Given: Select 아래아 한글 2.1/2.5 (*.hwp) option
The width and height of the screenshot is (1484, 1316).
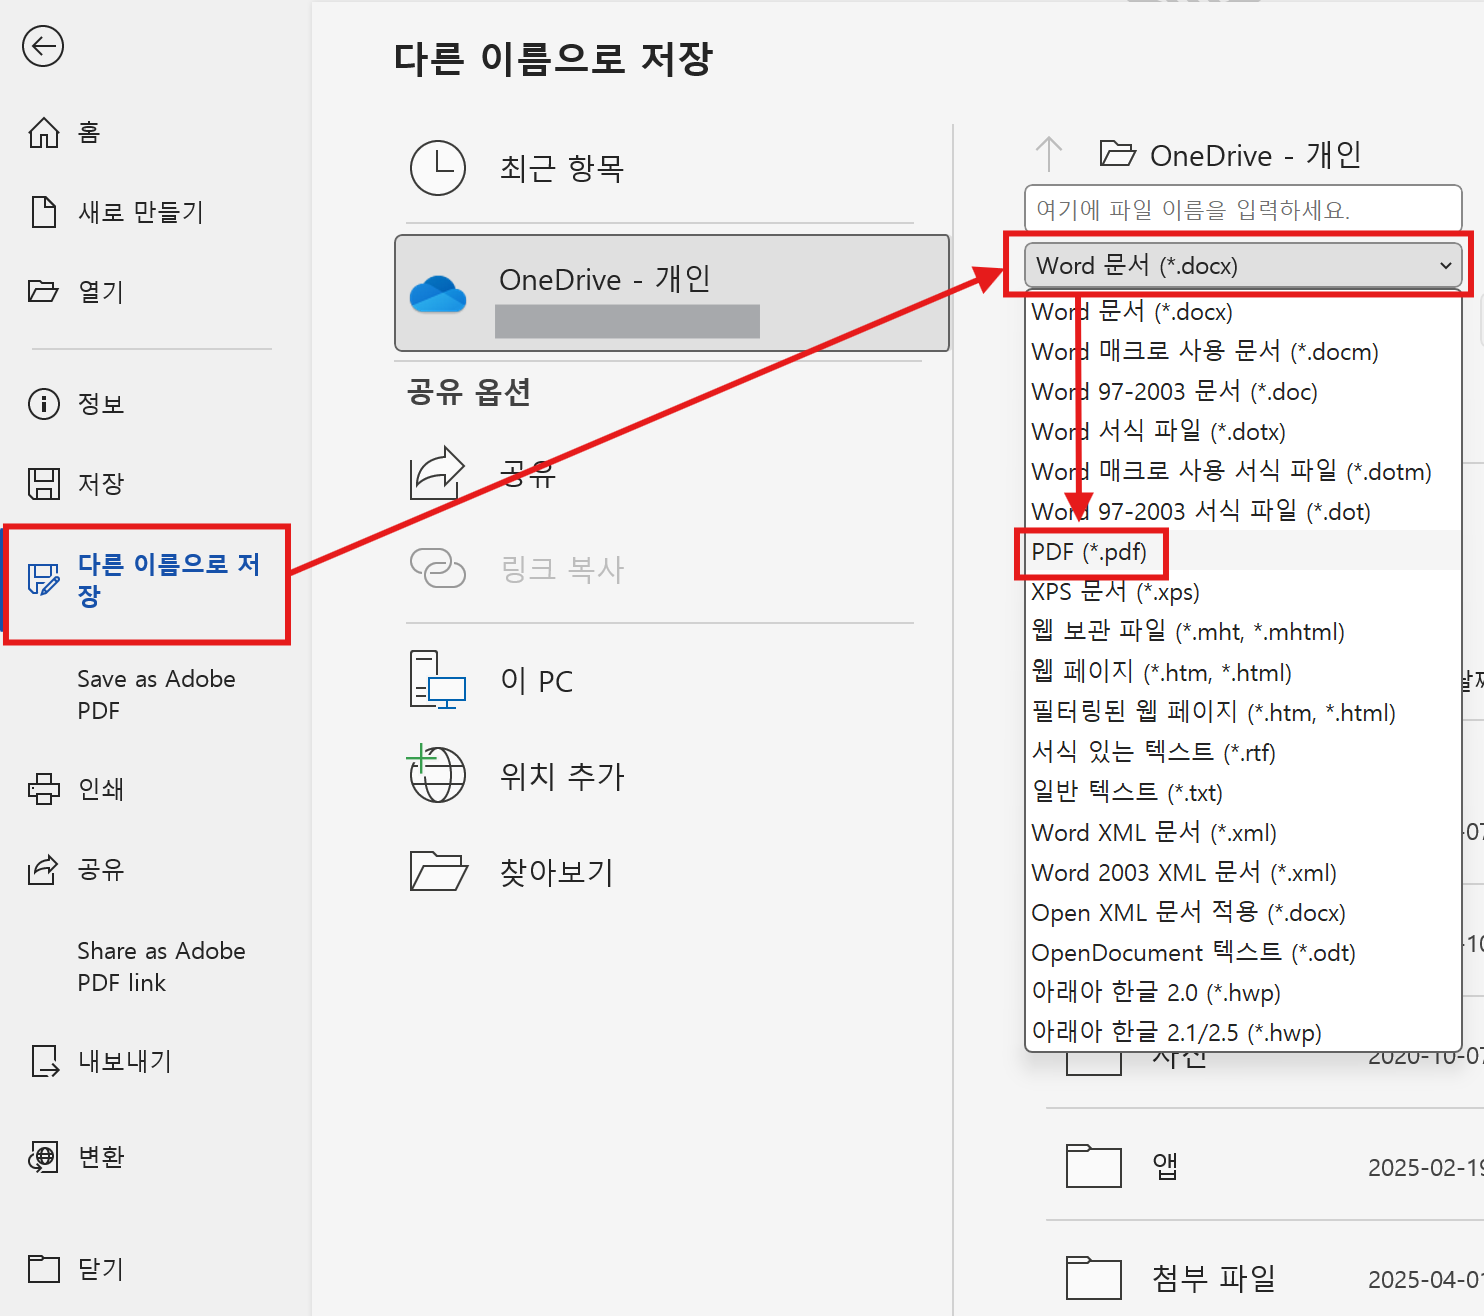Looking at the screenshot, I should coord(1243,1032).
